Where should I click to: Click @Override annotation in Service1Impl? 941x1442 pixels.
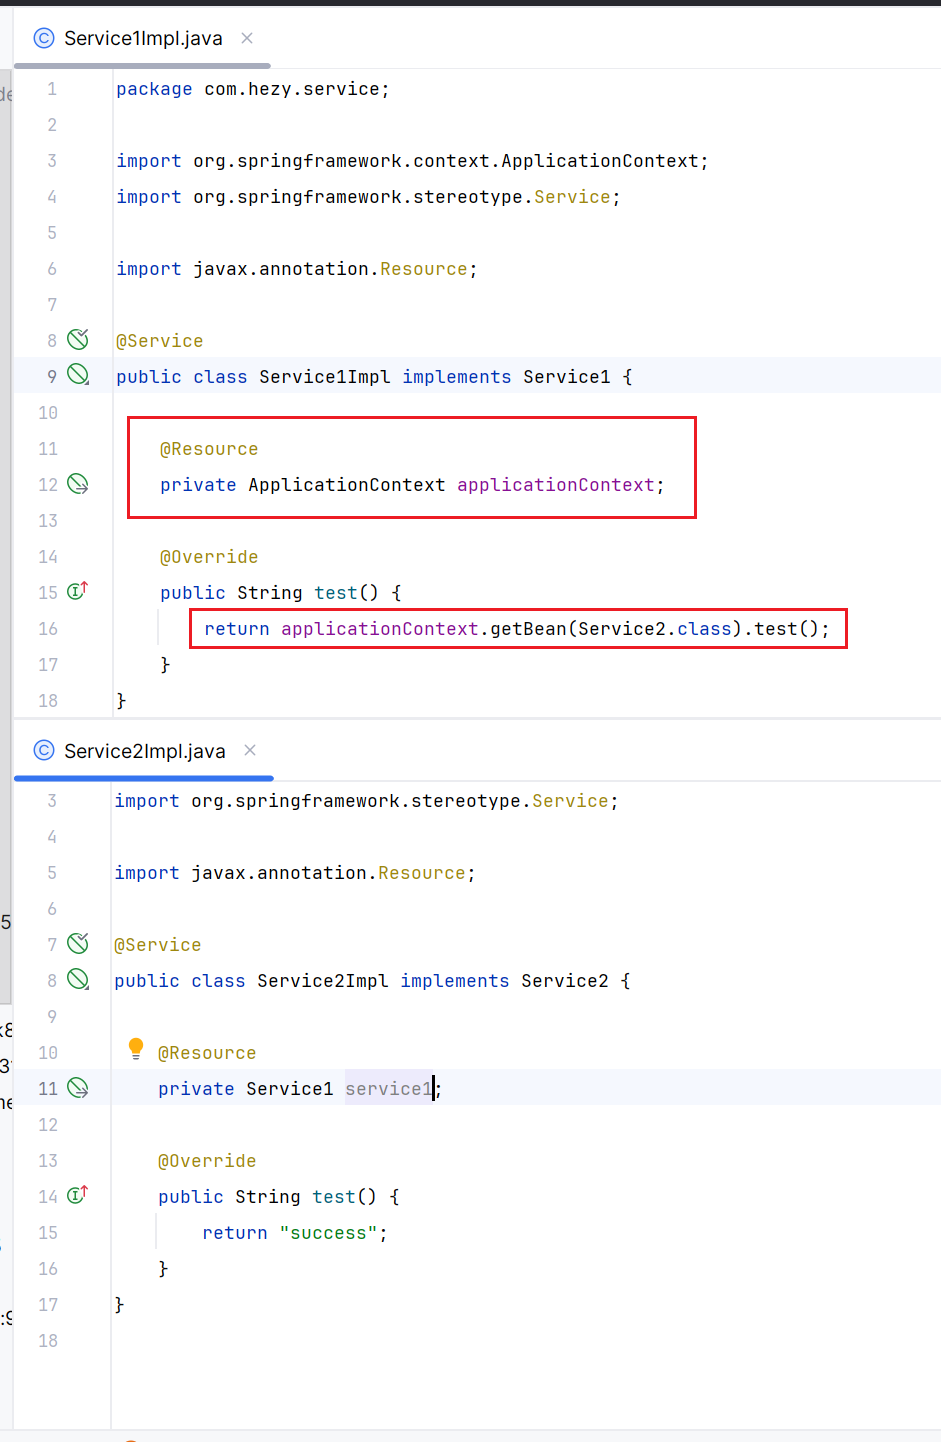(209, 557)
